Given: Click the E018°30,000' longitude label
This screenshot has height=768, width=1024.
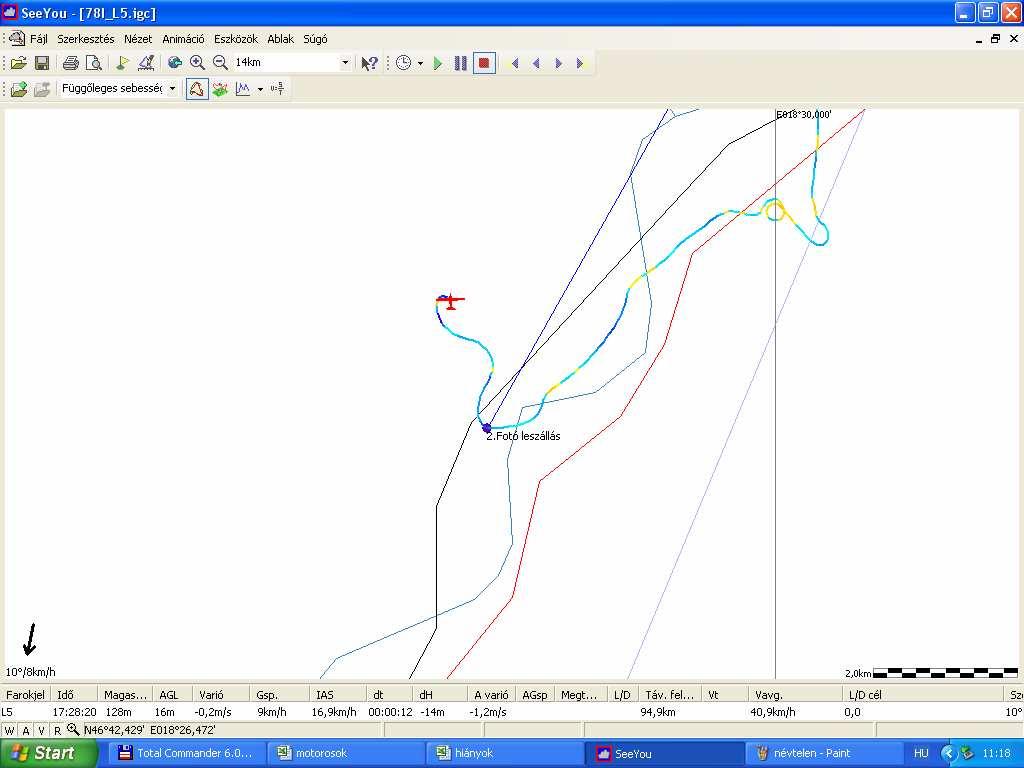Looking at the screenshot, I should click(x=803, y=115).
